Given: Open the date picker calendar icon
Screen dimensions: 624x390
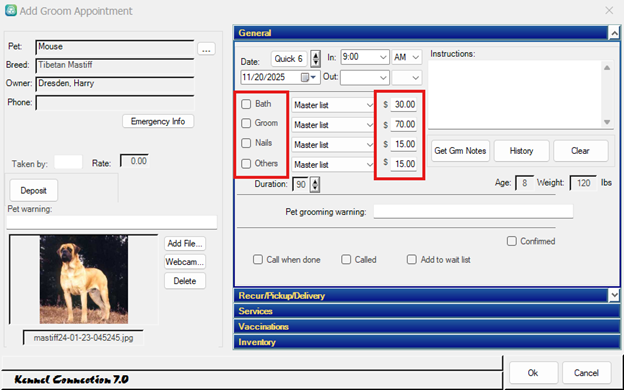Looking at the screenshot, I should pos(305,77).
